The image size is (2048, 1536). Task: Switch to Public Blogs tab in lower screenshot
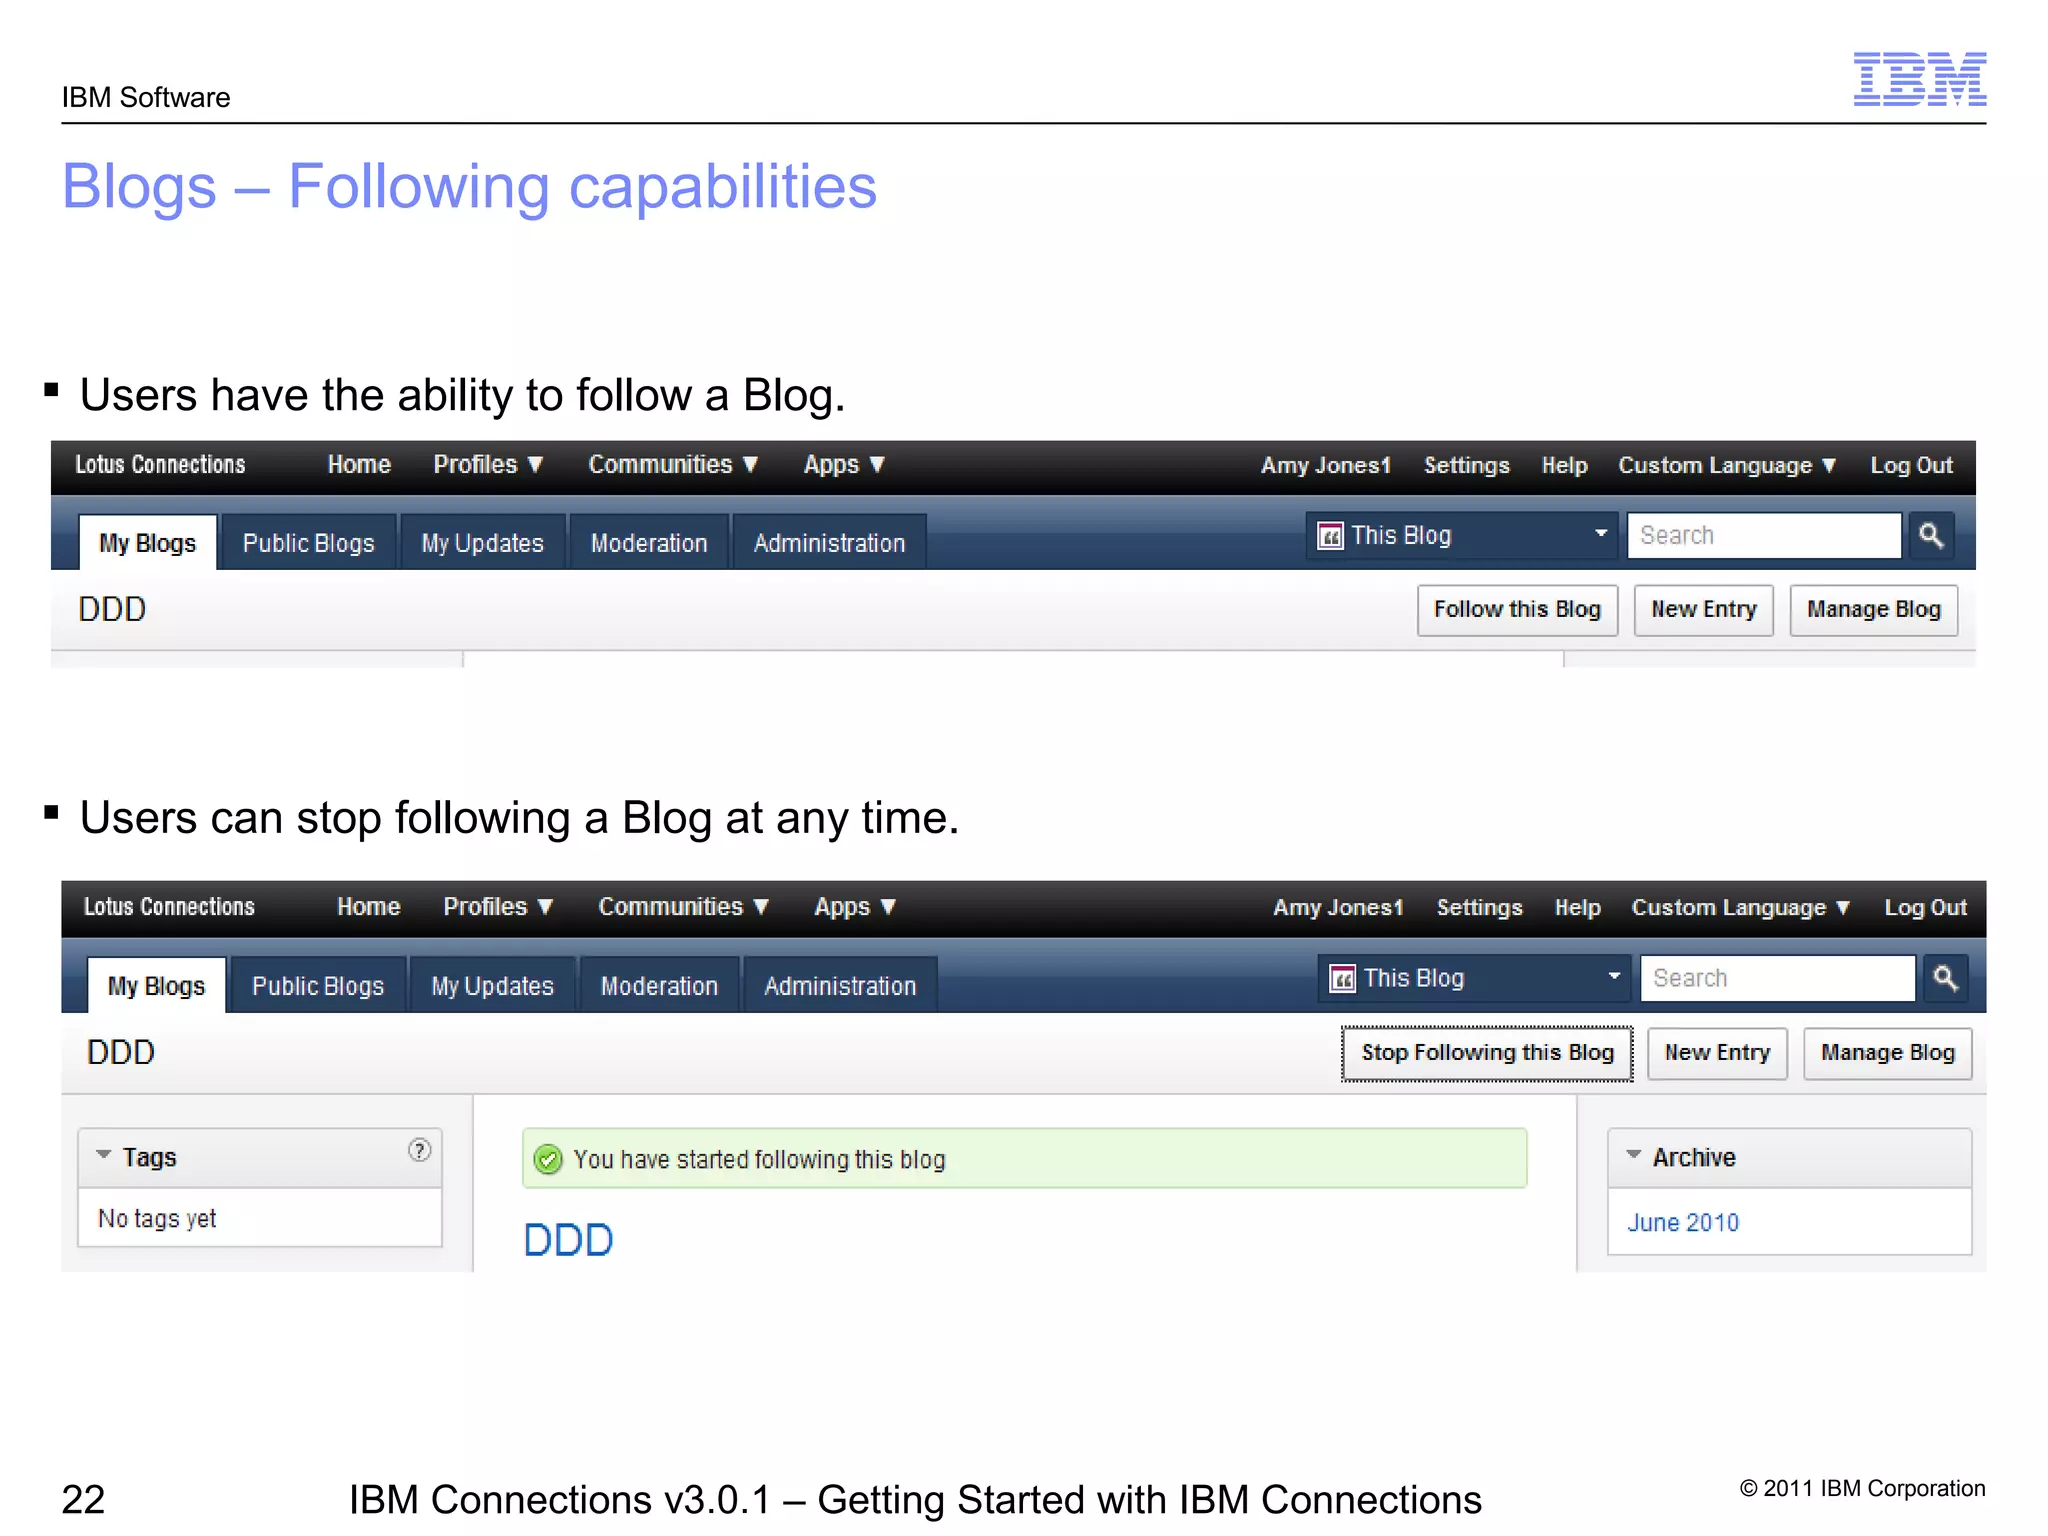318,986
